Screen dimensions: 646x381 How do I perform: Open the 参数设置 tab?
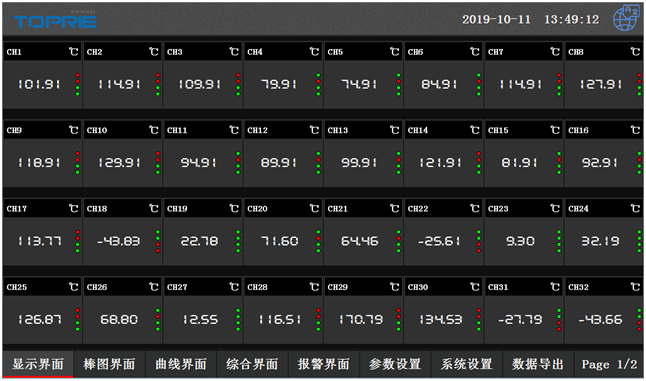[x=395, y=364]
